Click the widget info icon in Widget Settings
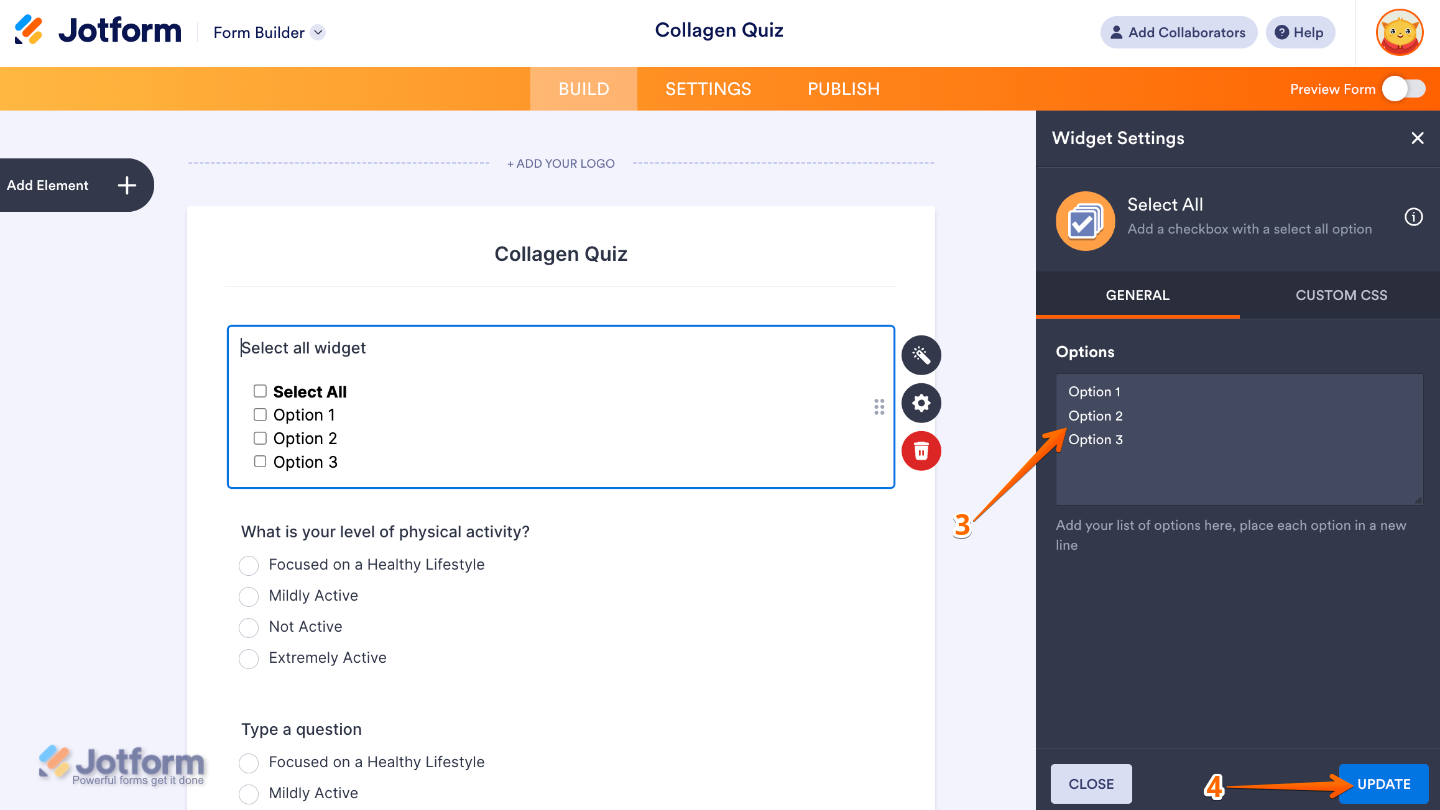Viewport: 1440px width, 810px height. click(1413, 216)
